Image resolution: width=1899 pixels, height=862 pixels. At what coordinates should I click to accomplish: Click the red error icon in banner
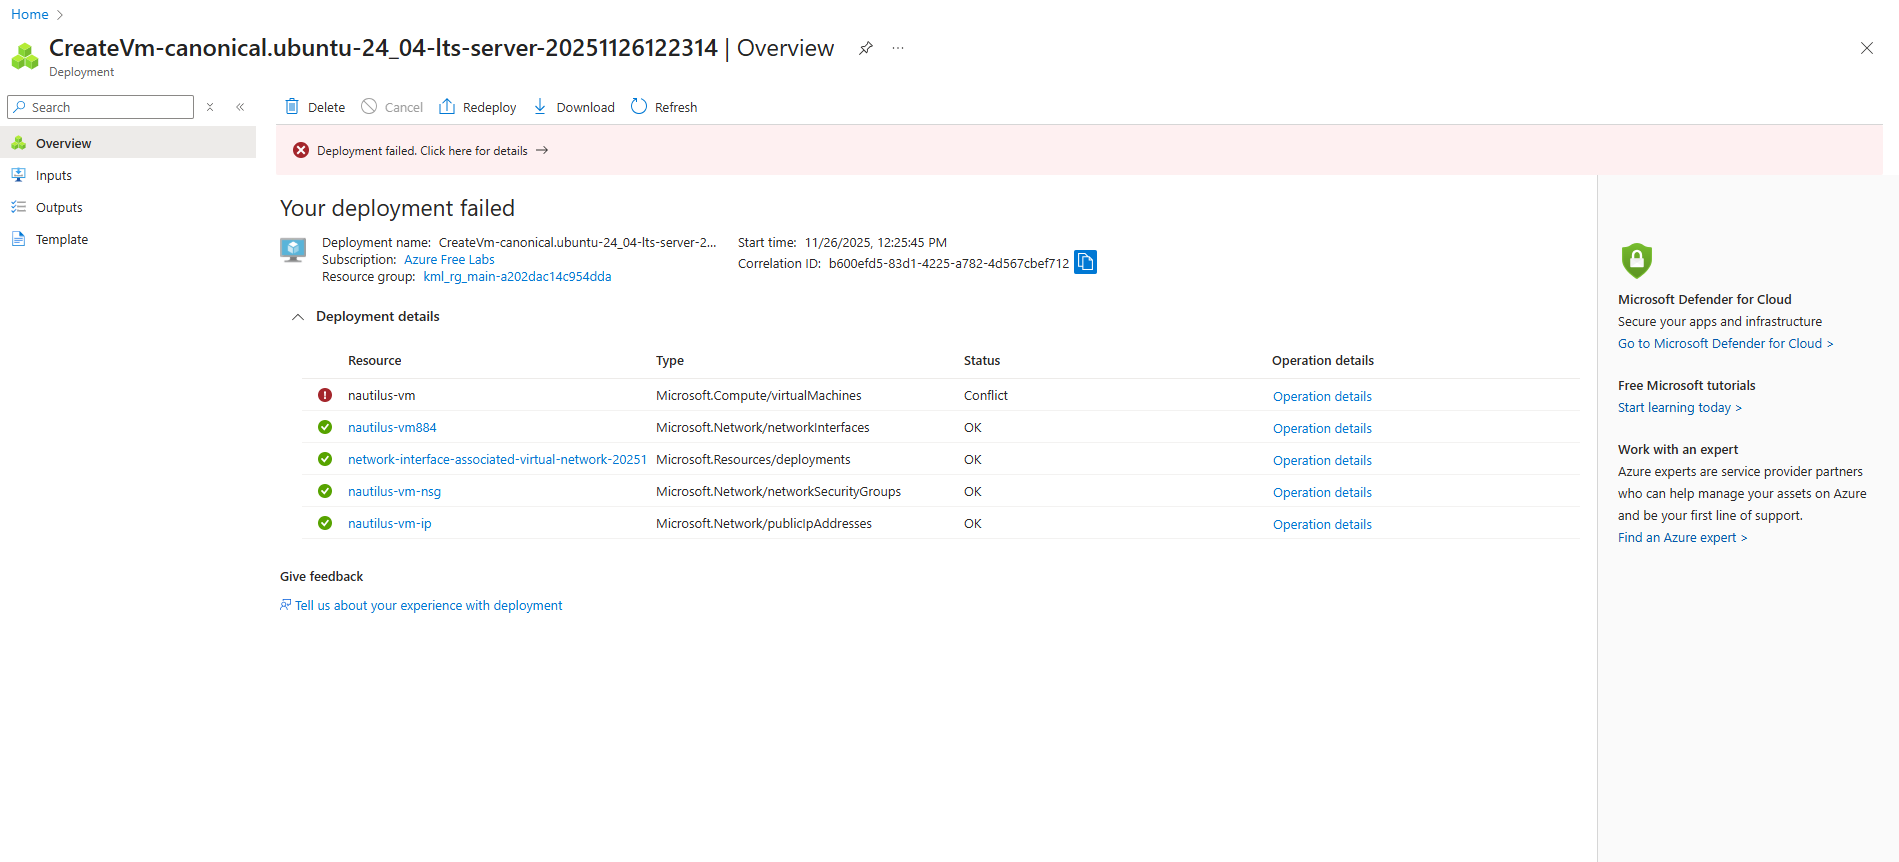(x=301, y=150)
